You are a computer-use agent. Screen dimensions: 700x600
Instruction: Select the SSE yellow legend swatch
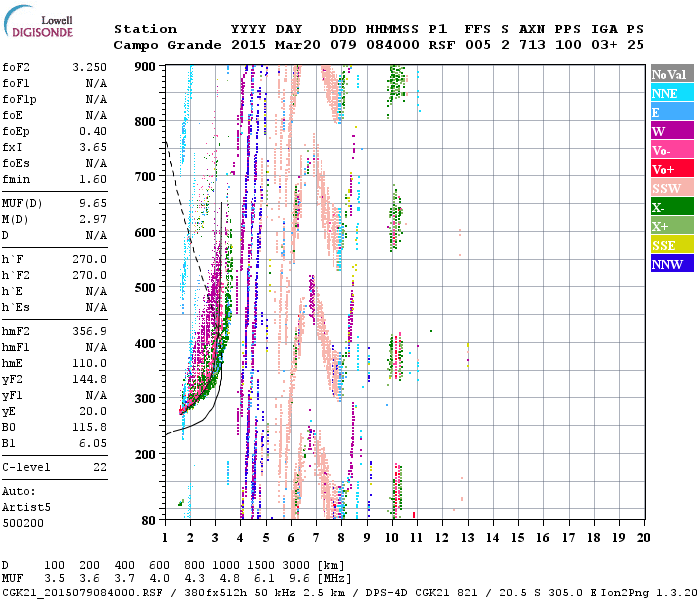(x=672, y=245)
